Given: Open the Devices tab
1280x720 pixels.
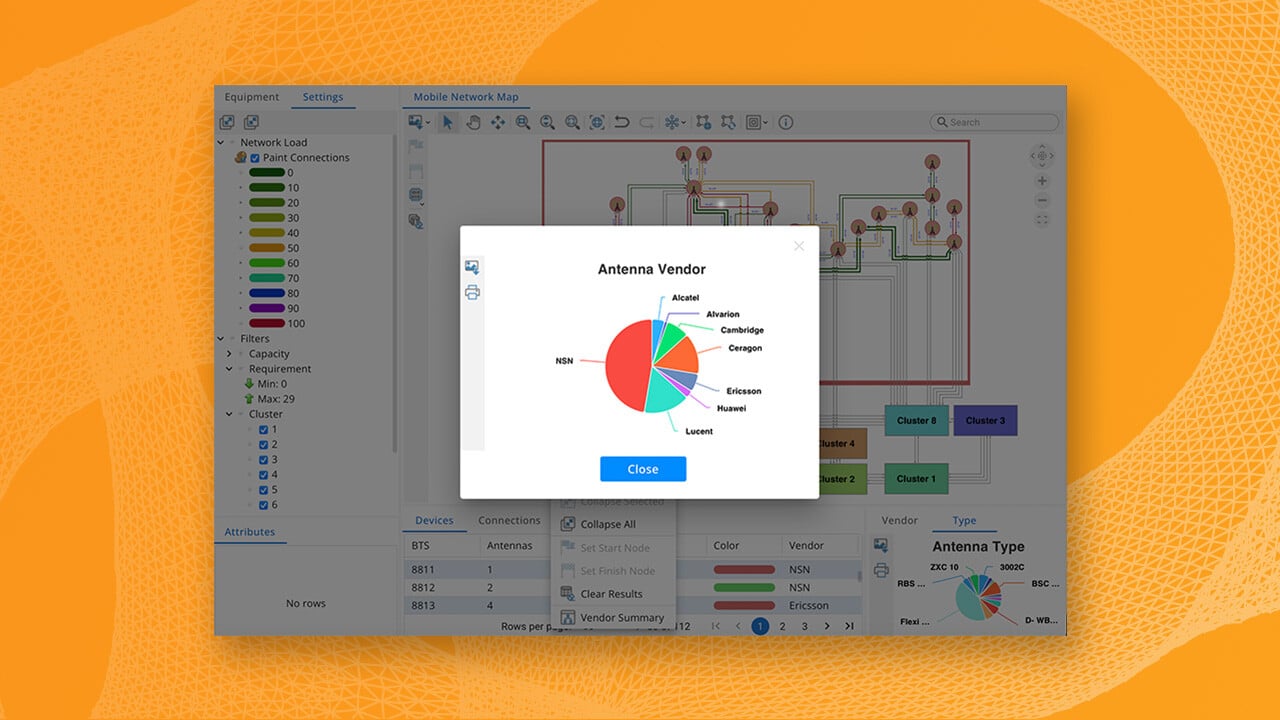Looking at the screenshot, I should click(x=434, y=520).
